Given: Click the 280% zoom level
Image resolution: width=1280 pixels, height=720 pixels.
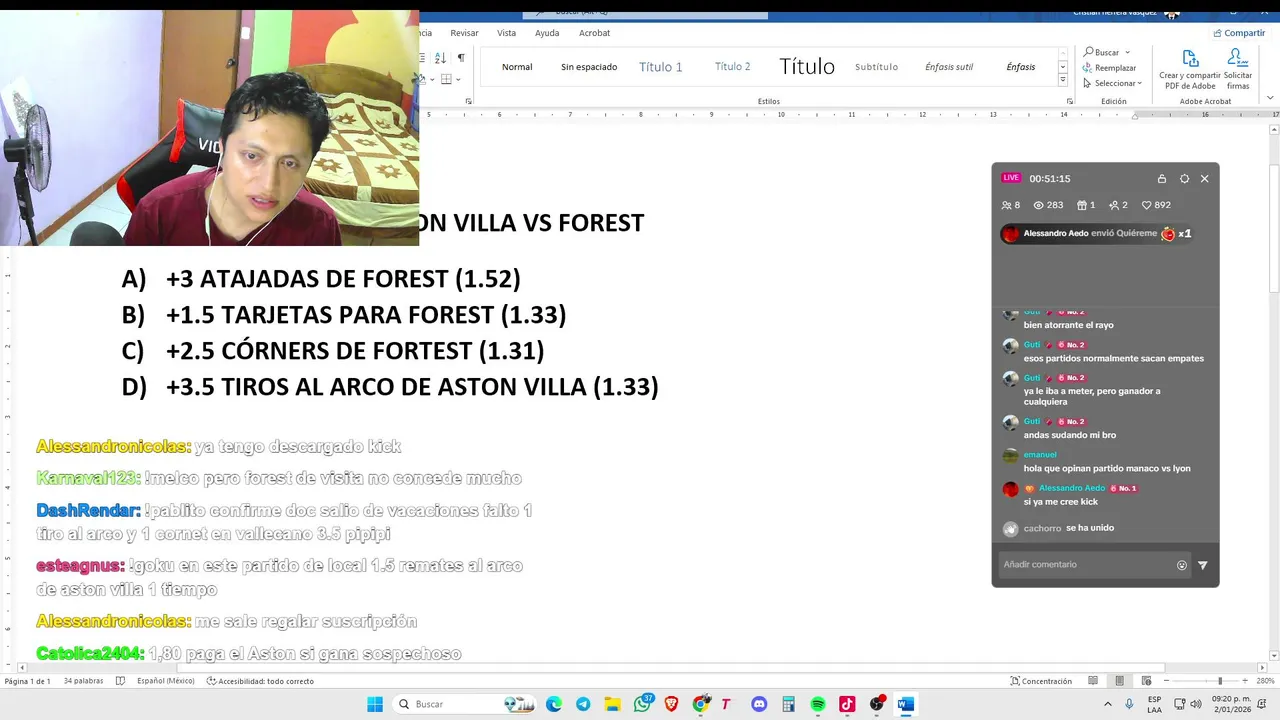Looking at the screenshot, I should (1266, 681).
